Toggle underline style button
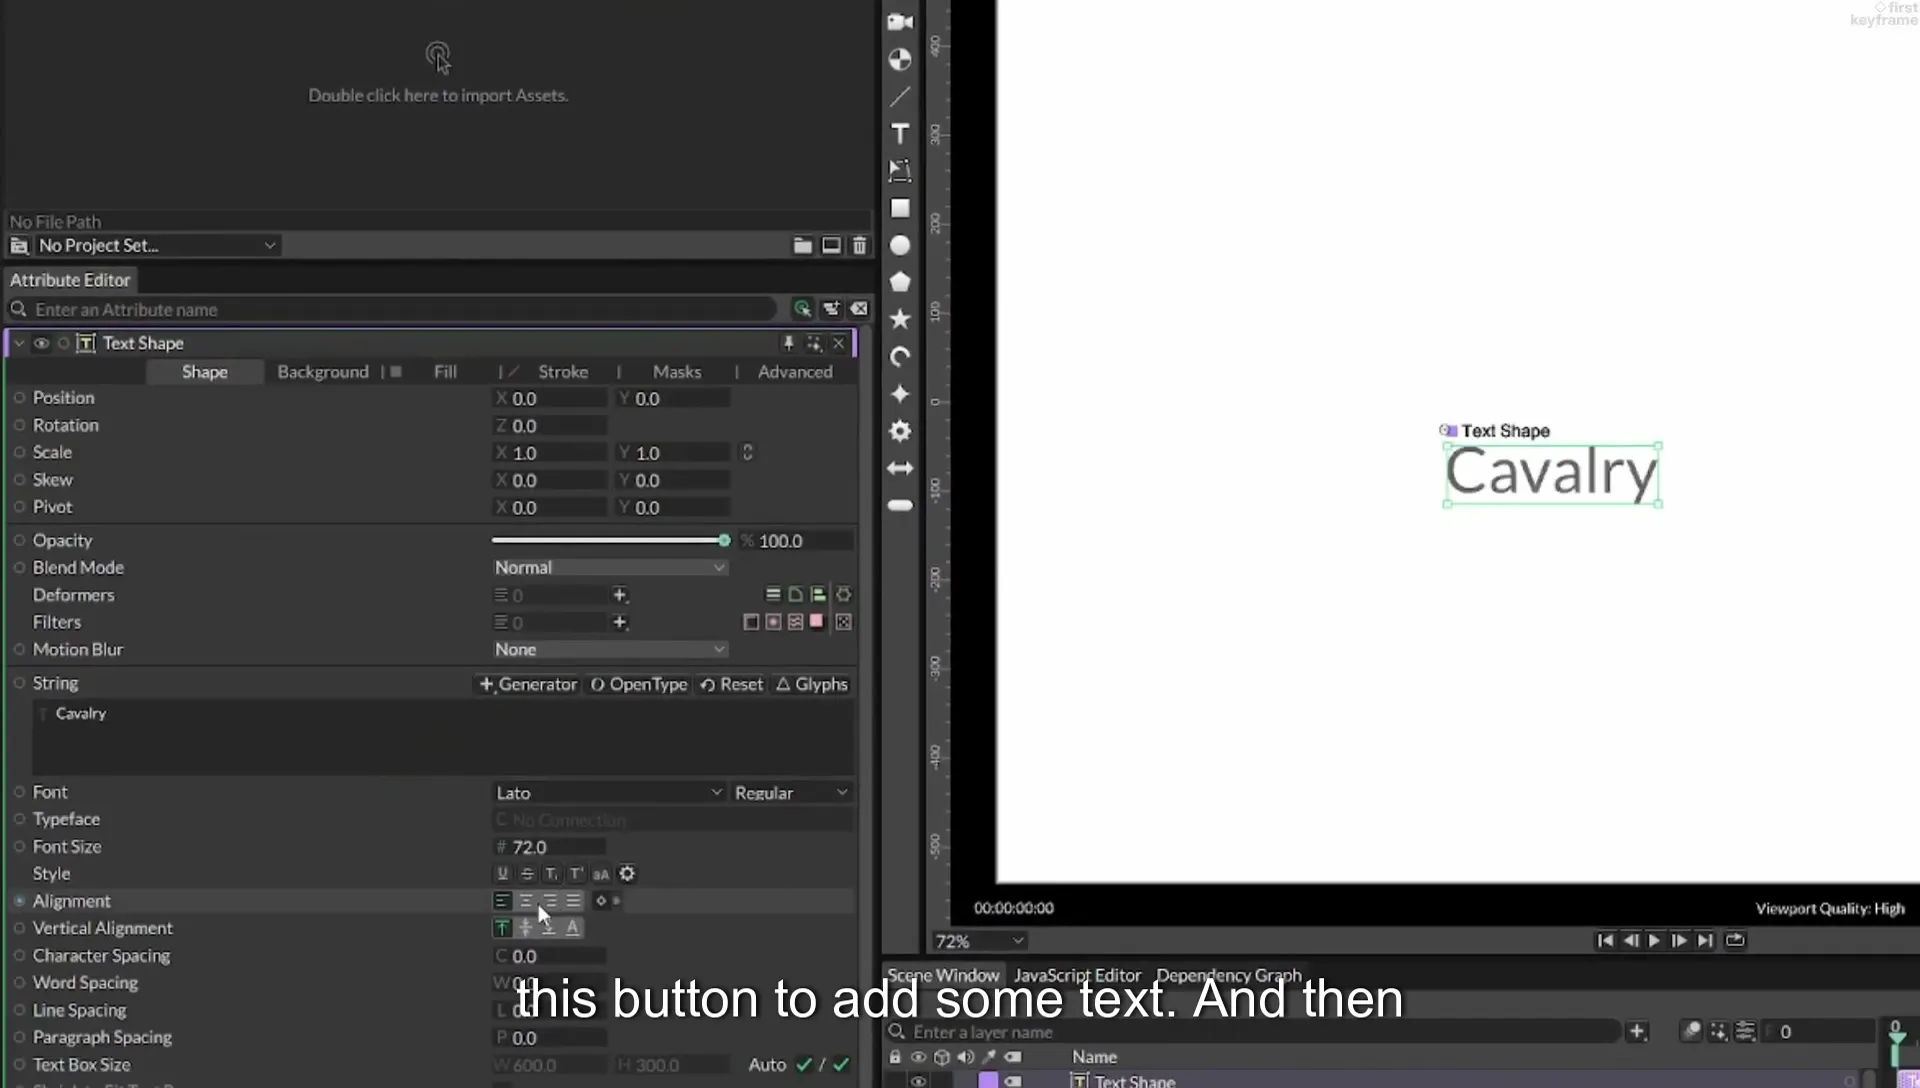1920x1088 pixels. pos(503,874)
